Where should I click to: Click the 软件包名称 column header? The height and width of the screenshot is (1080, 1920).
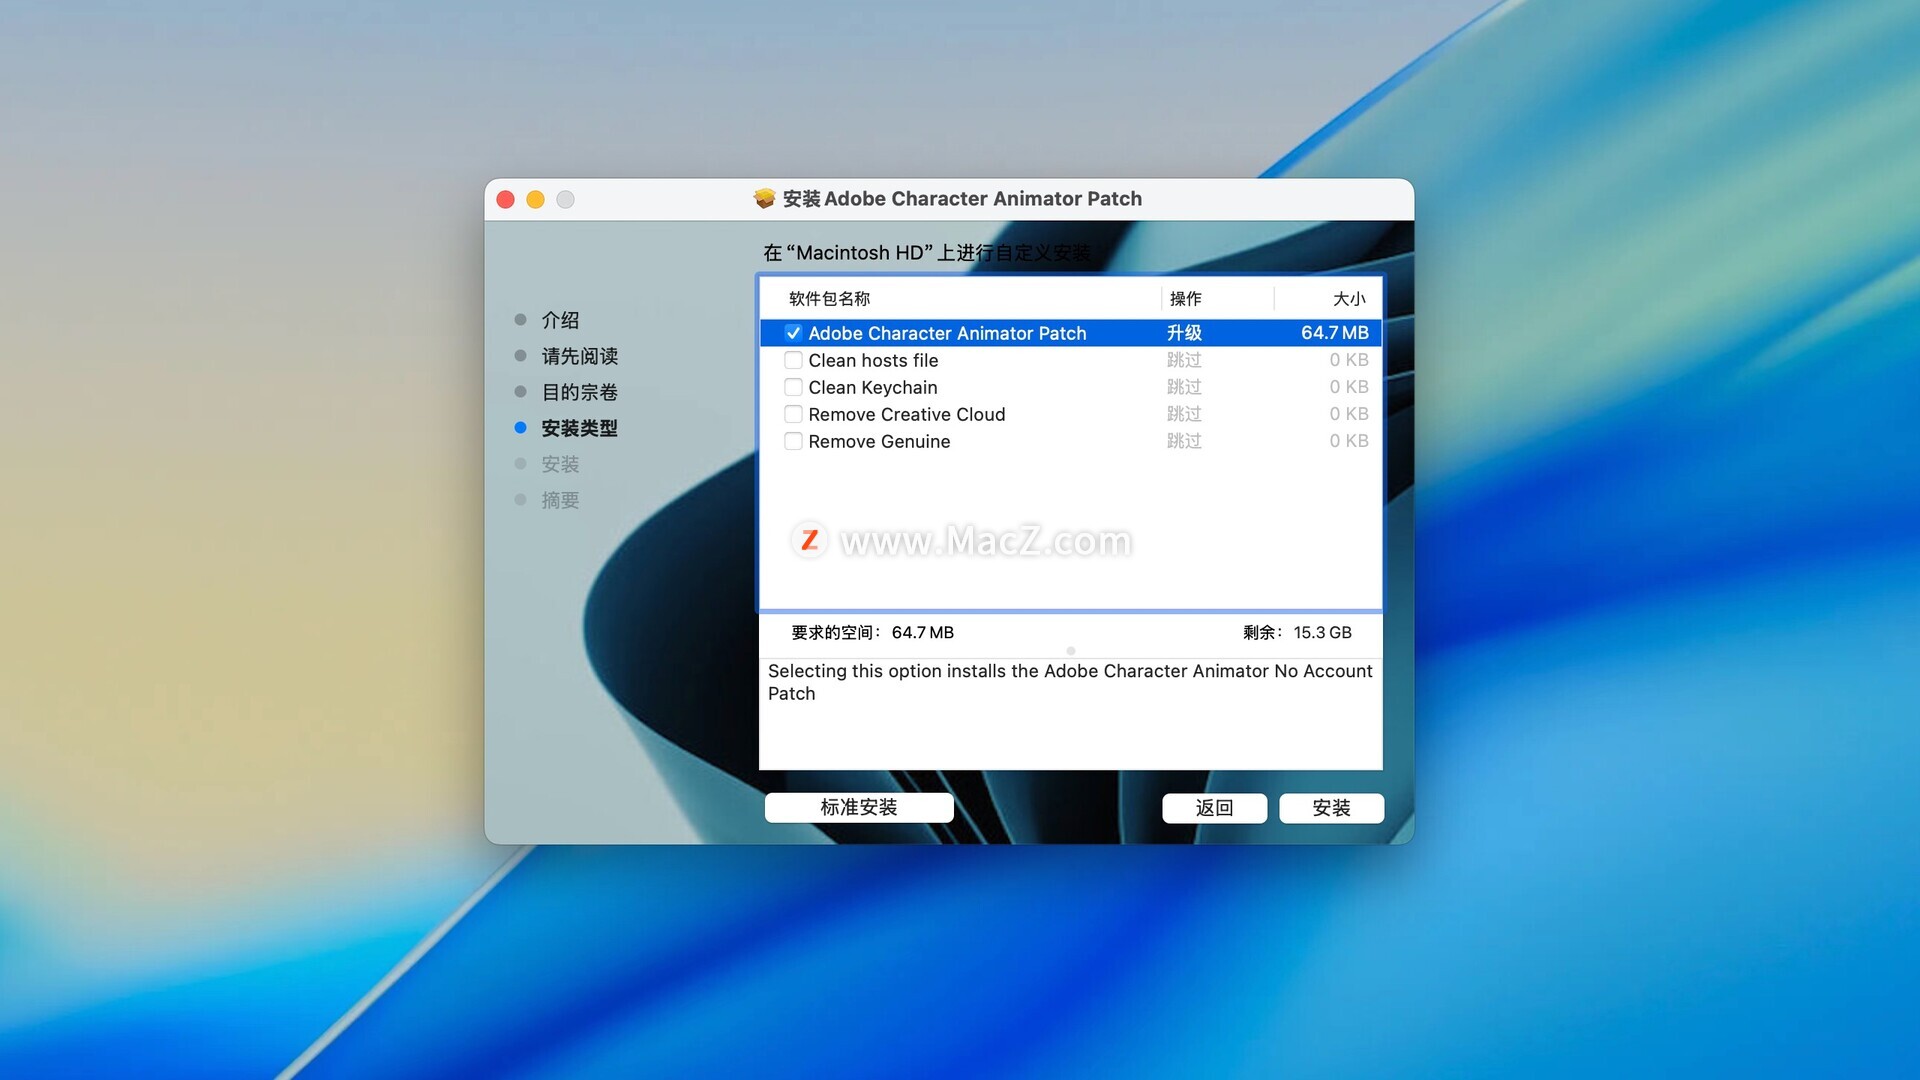(x=829, y=299)
